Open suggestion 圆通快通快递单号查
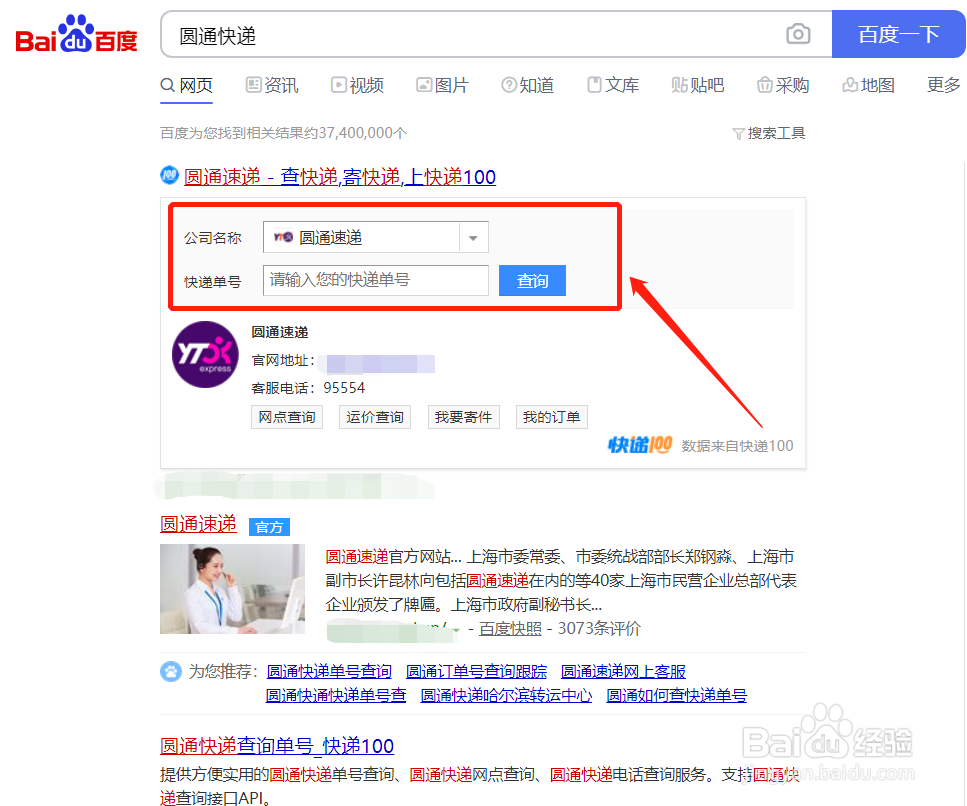Image resolution: width=967 pixels, height=806 pixels. [x=335, y=696]
